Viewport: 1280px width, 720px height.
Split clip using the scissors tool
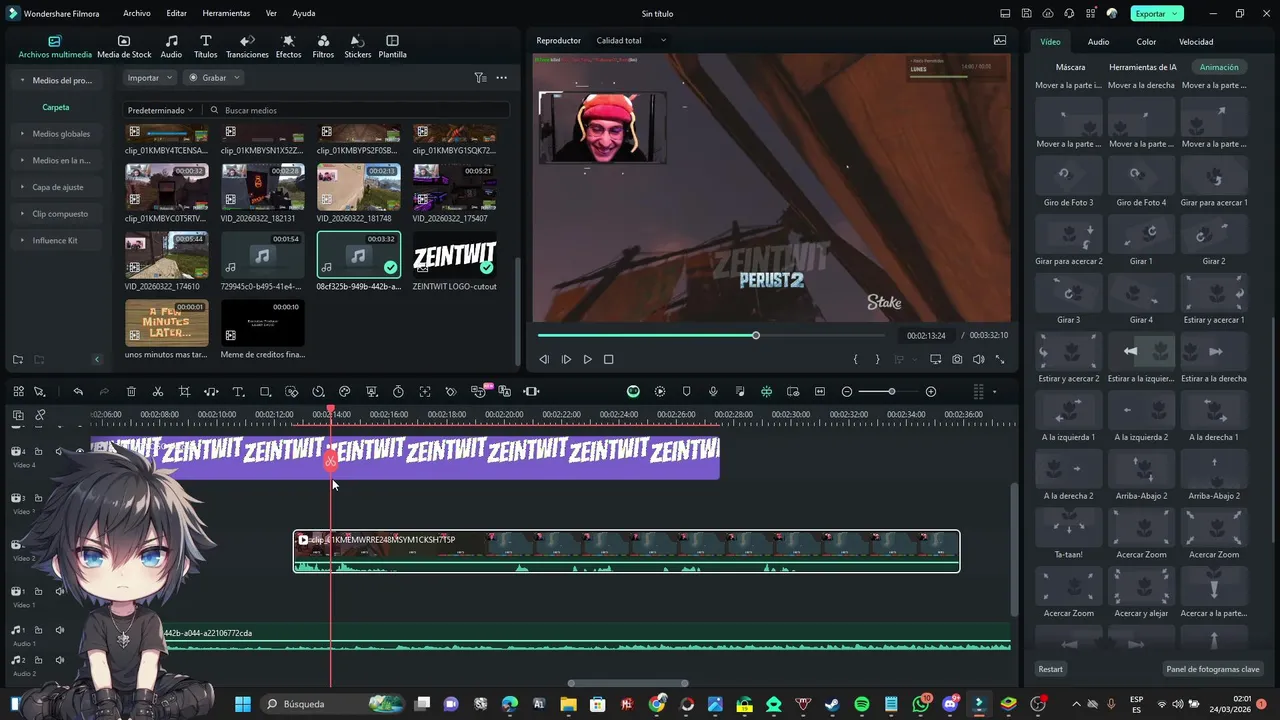tap(158, 392)
